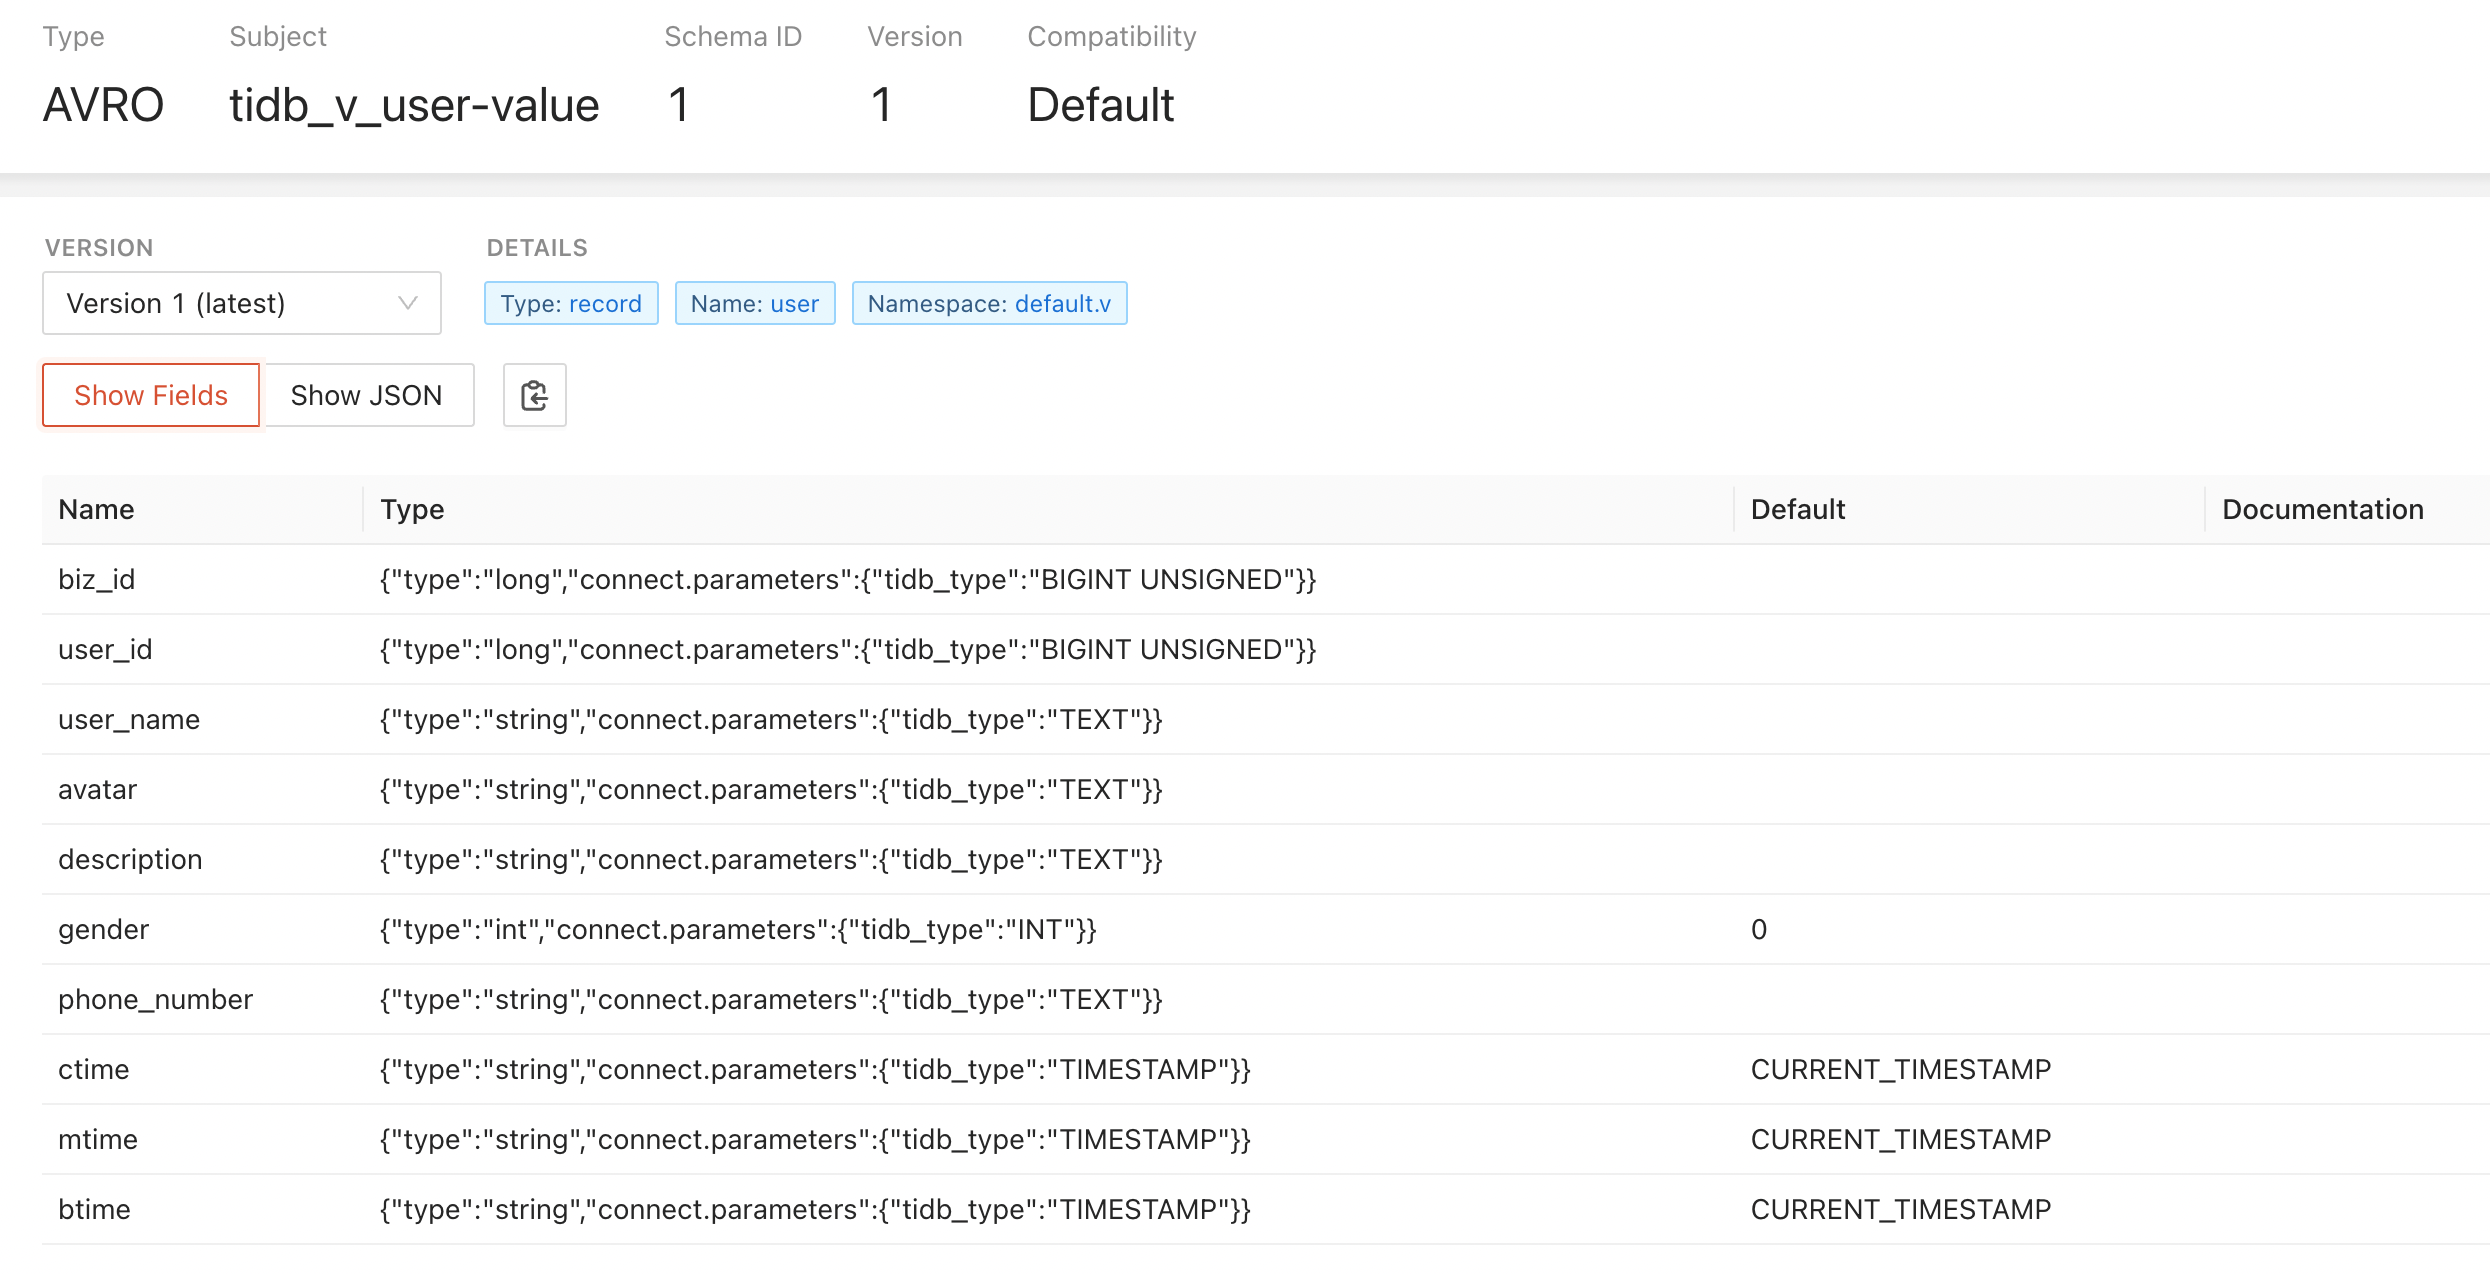Select the biz_id field row

tap(96, 579)
